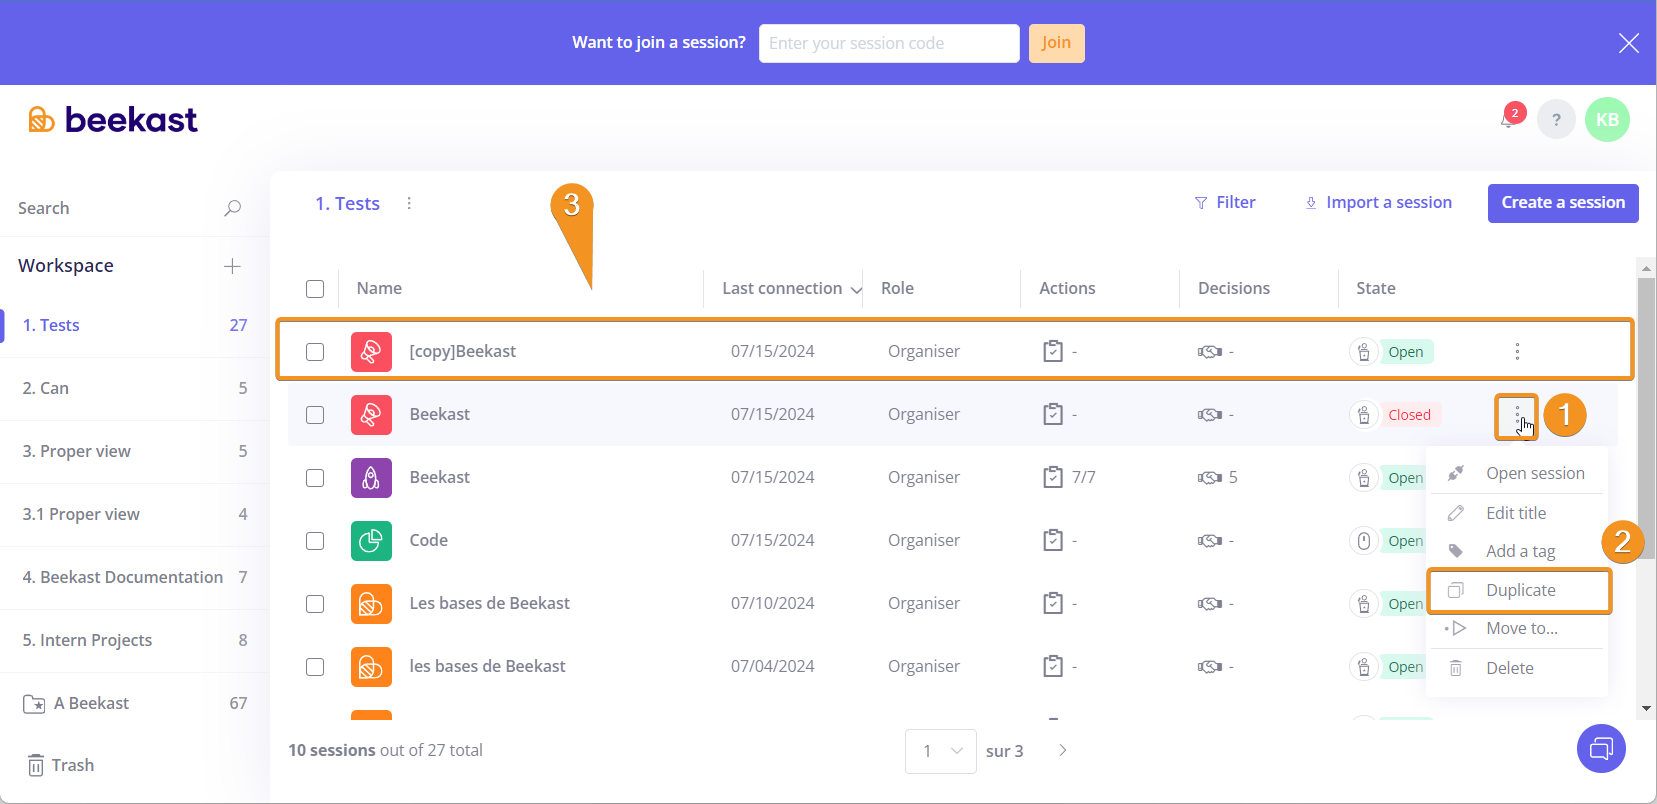This screenshot has width=1657, height=804.
Task: Click the Closed state badge
Action: pos(1409,415)
